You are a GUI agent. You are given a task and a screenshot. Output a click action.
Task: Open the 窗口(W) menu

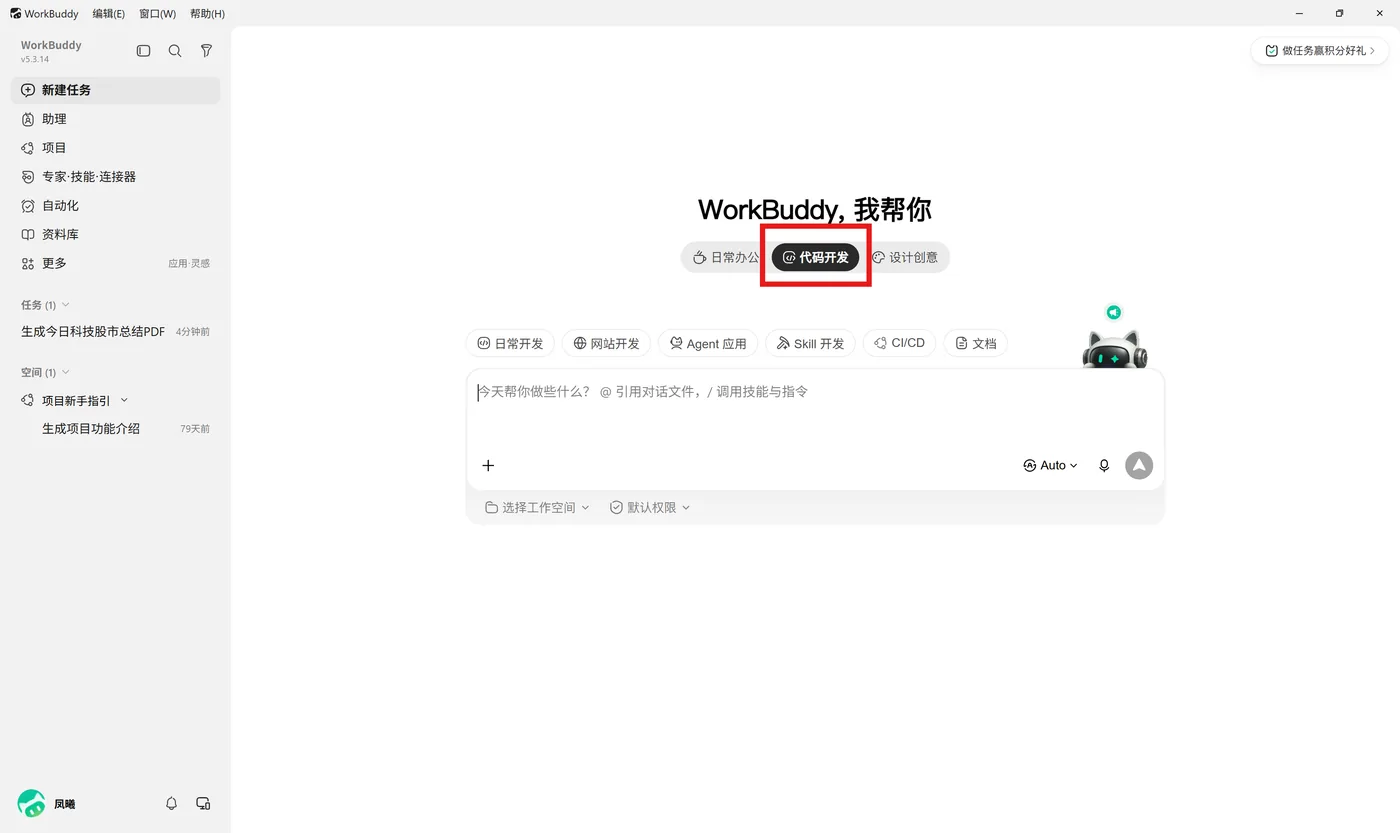point(157,14)
